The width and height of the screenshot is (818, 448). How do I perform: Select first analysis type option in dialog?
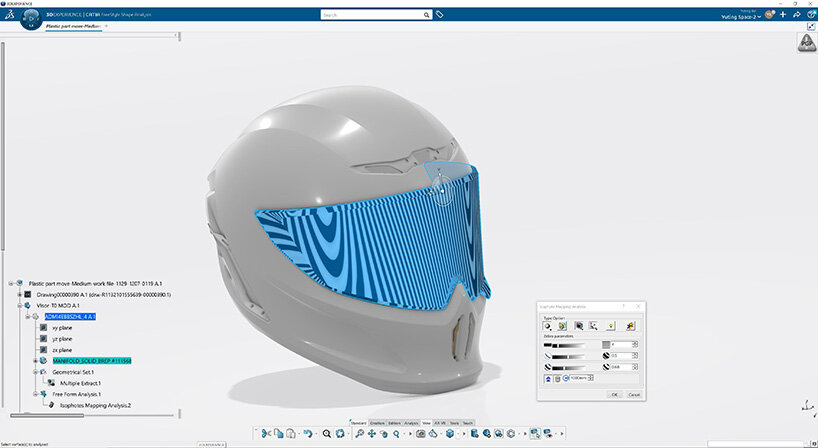coord(548,326)
